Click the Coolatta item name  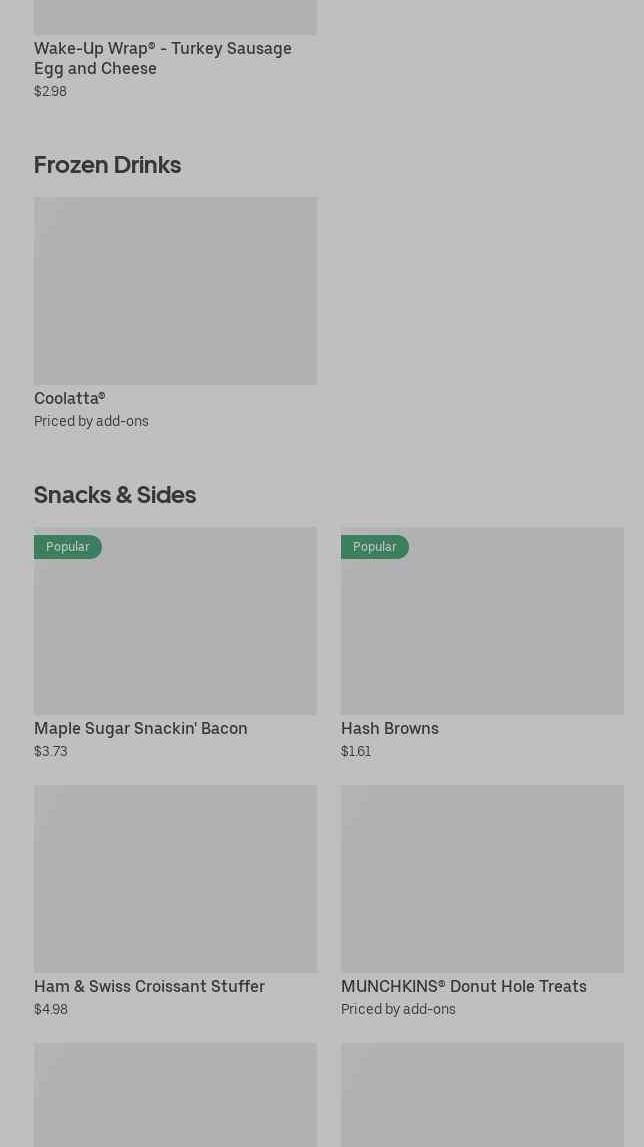69,398
